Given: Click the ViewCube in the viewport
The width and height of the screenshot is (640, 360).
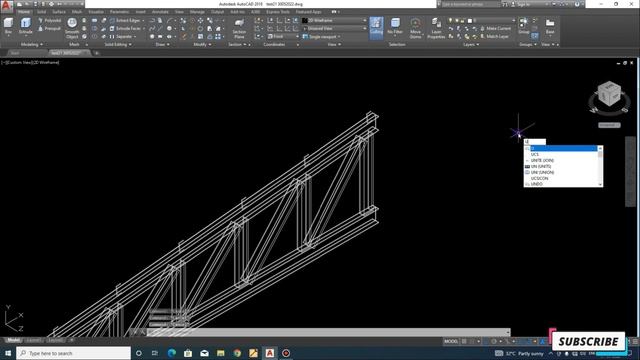Looking at the screenshot, I should pos(609,93).
